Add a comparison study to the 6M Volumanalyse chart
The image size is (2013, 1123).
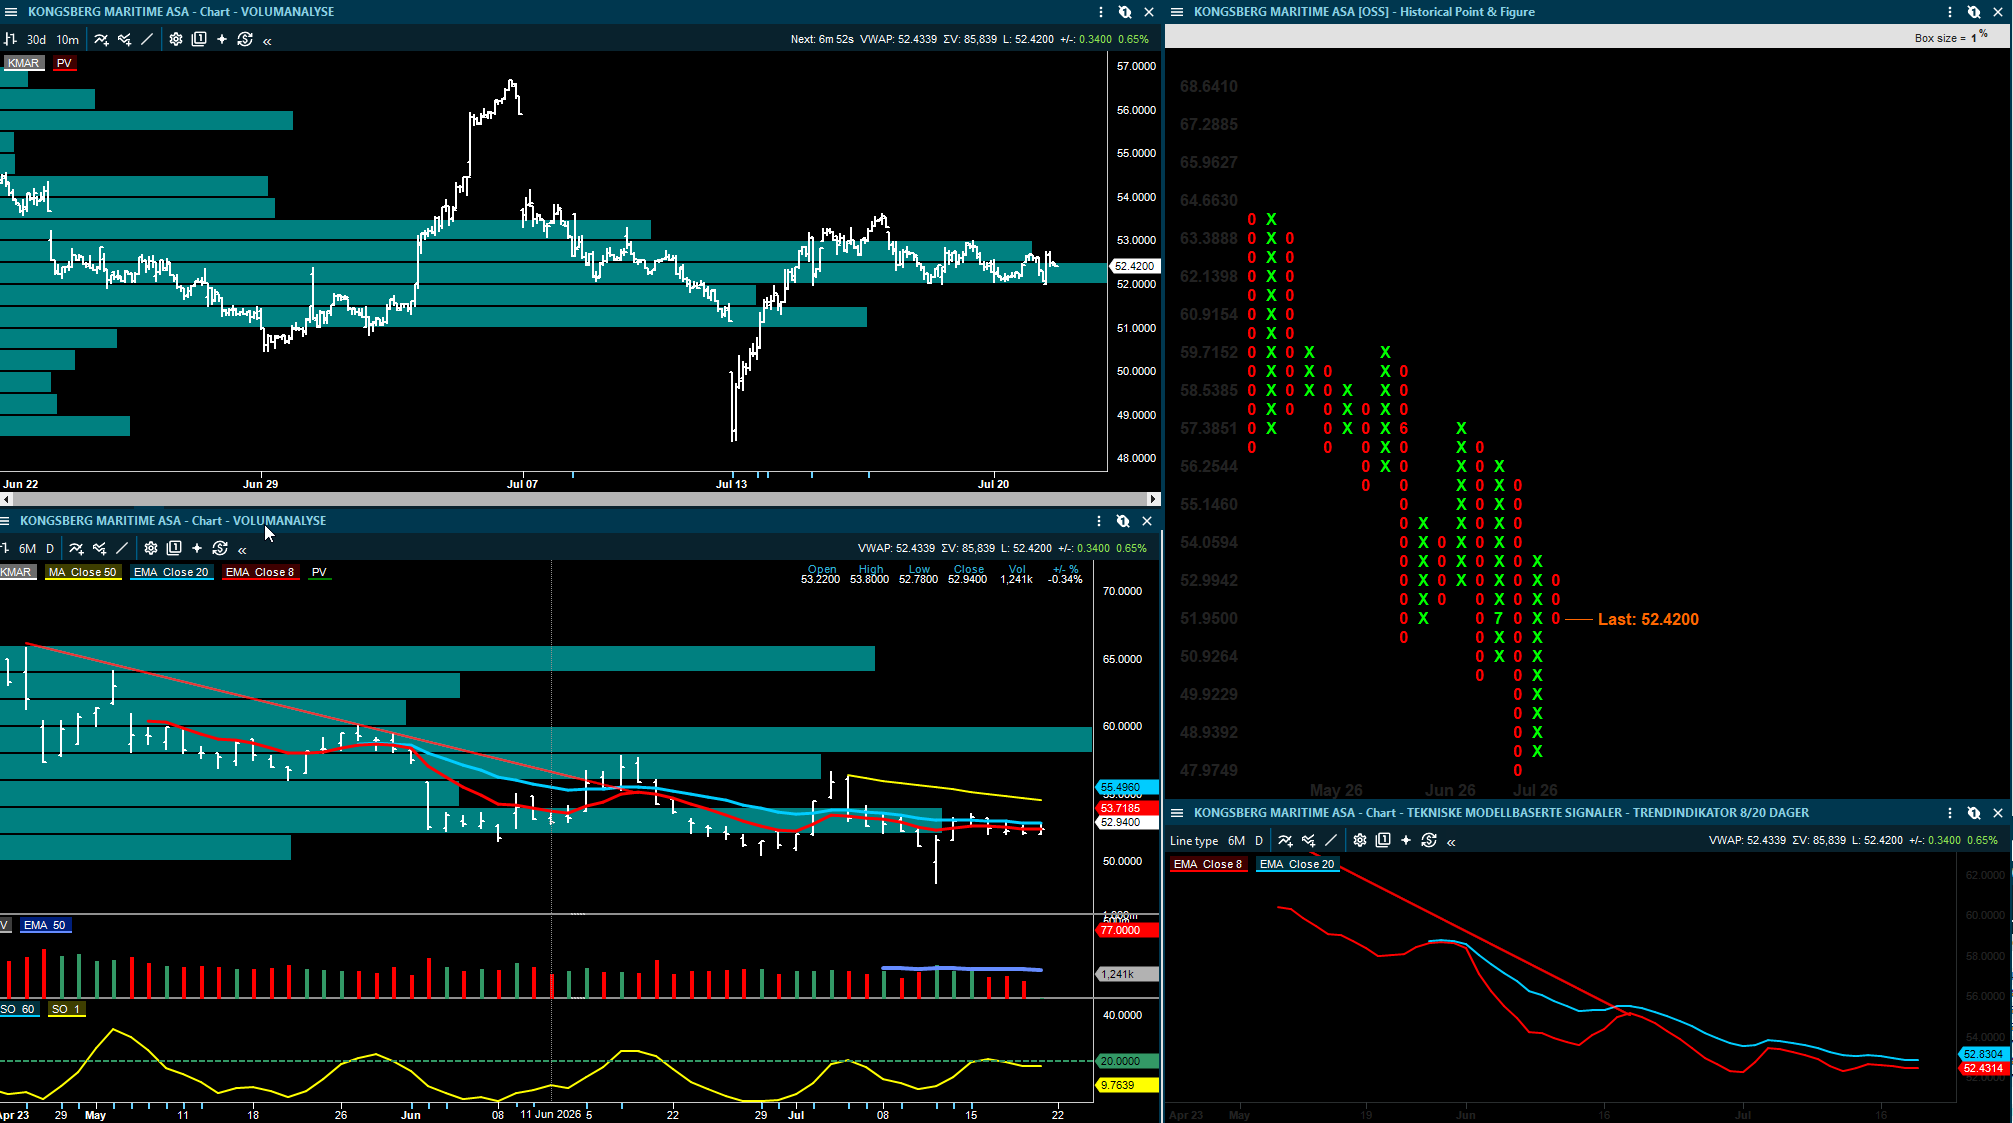(x=99, y=548)
